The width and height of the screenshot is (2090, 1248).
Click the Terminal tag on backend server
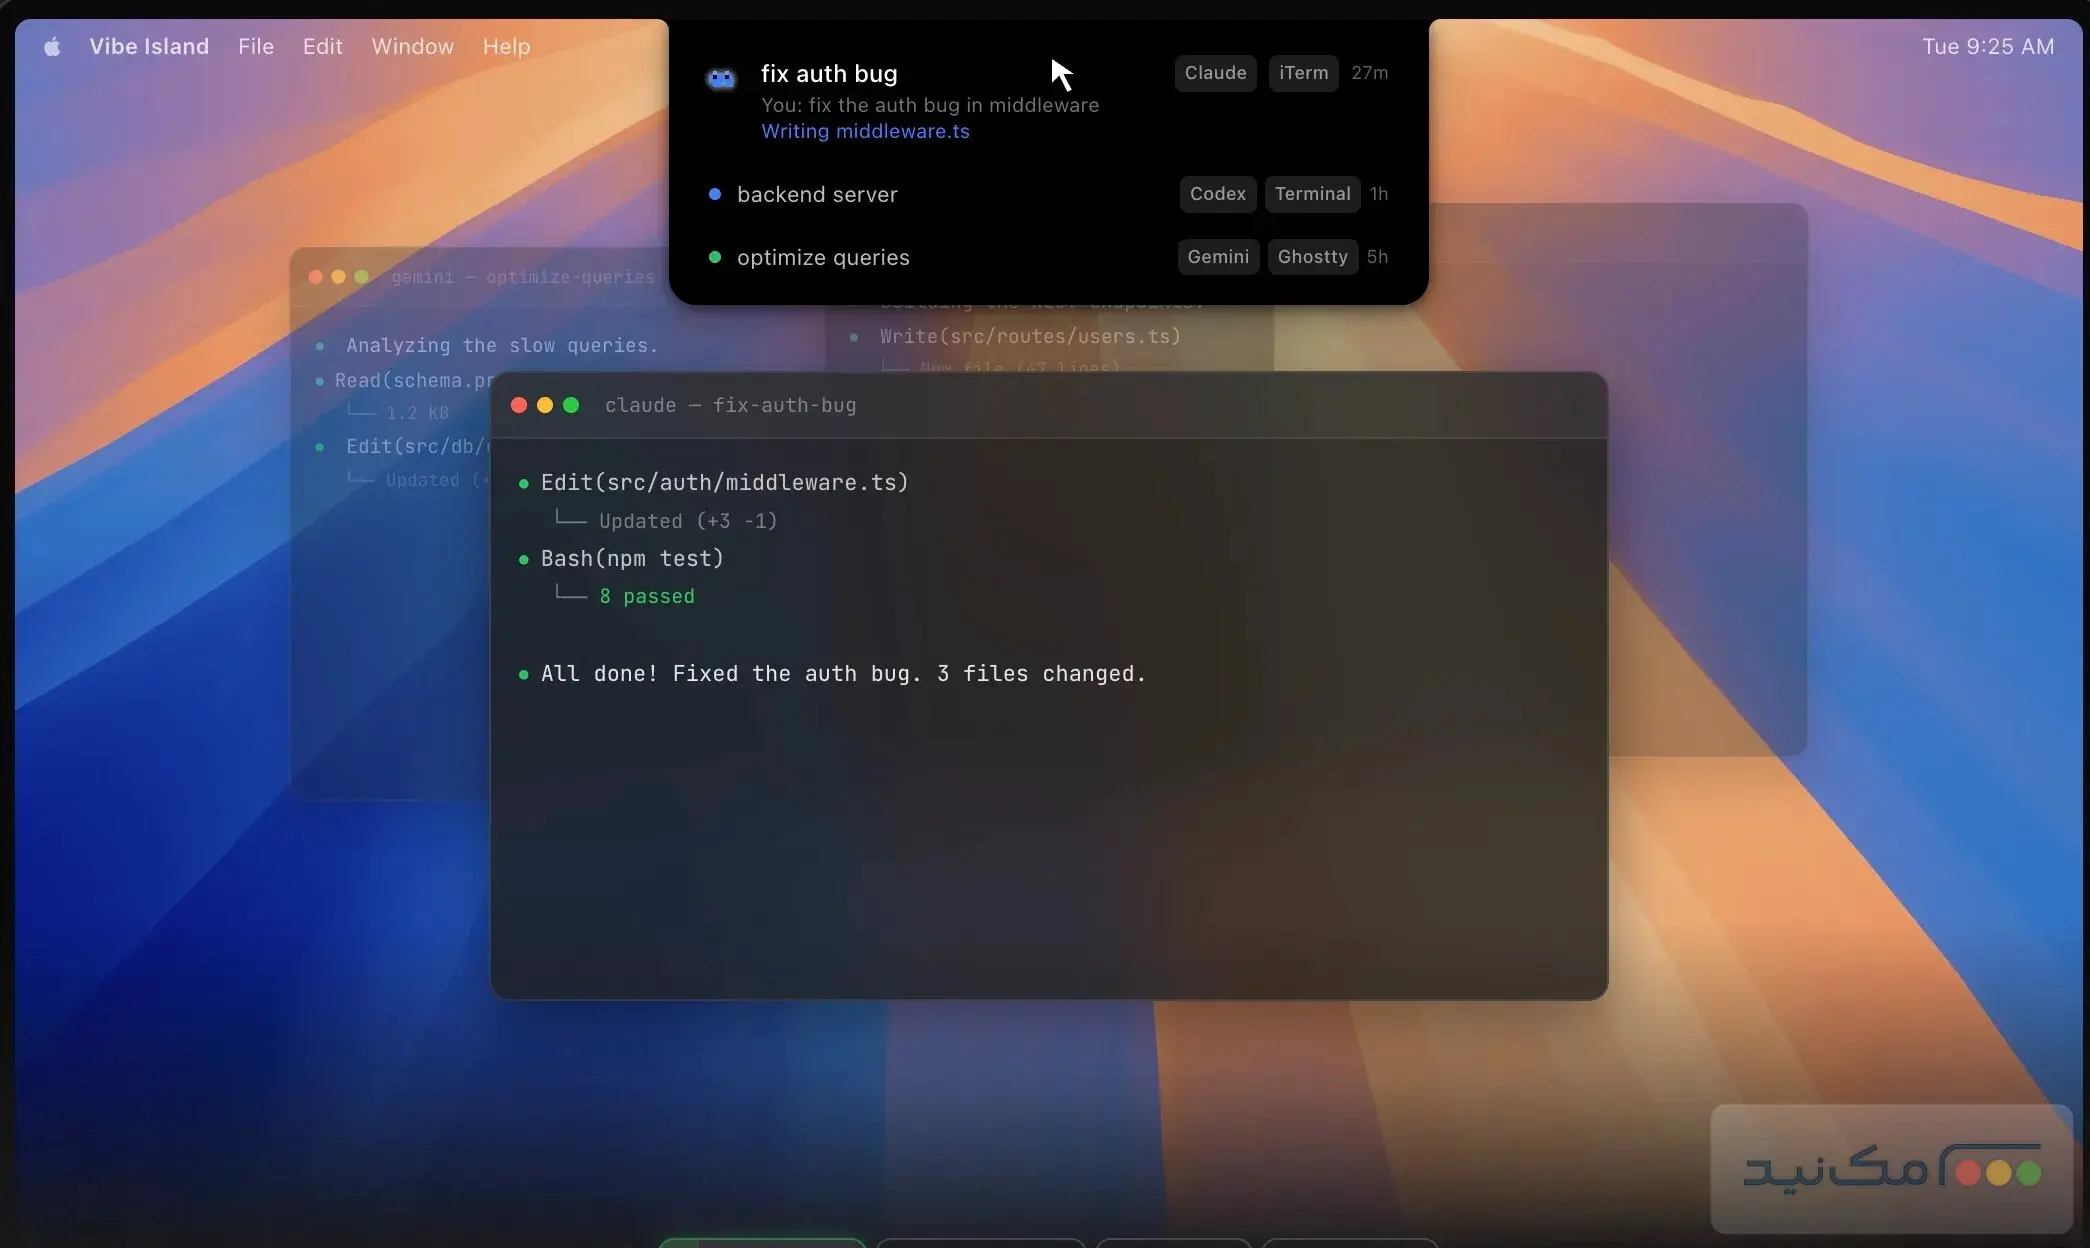[1312, 194]
